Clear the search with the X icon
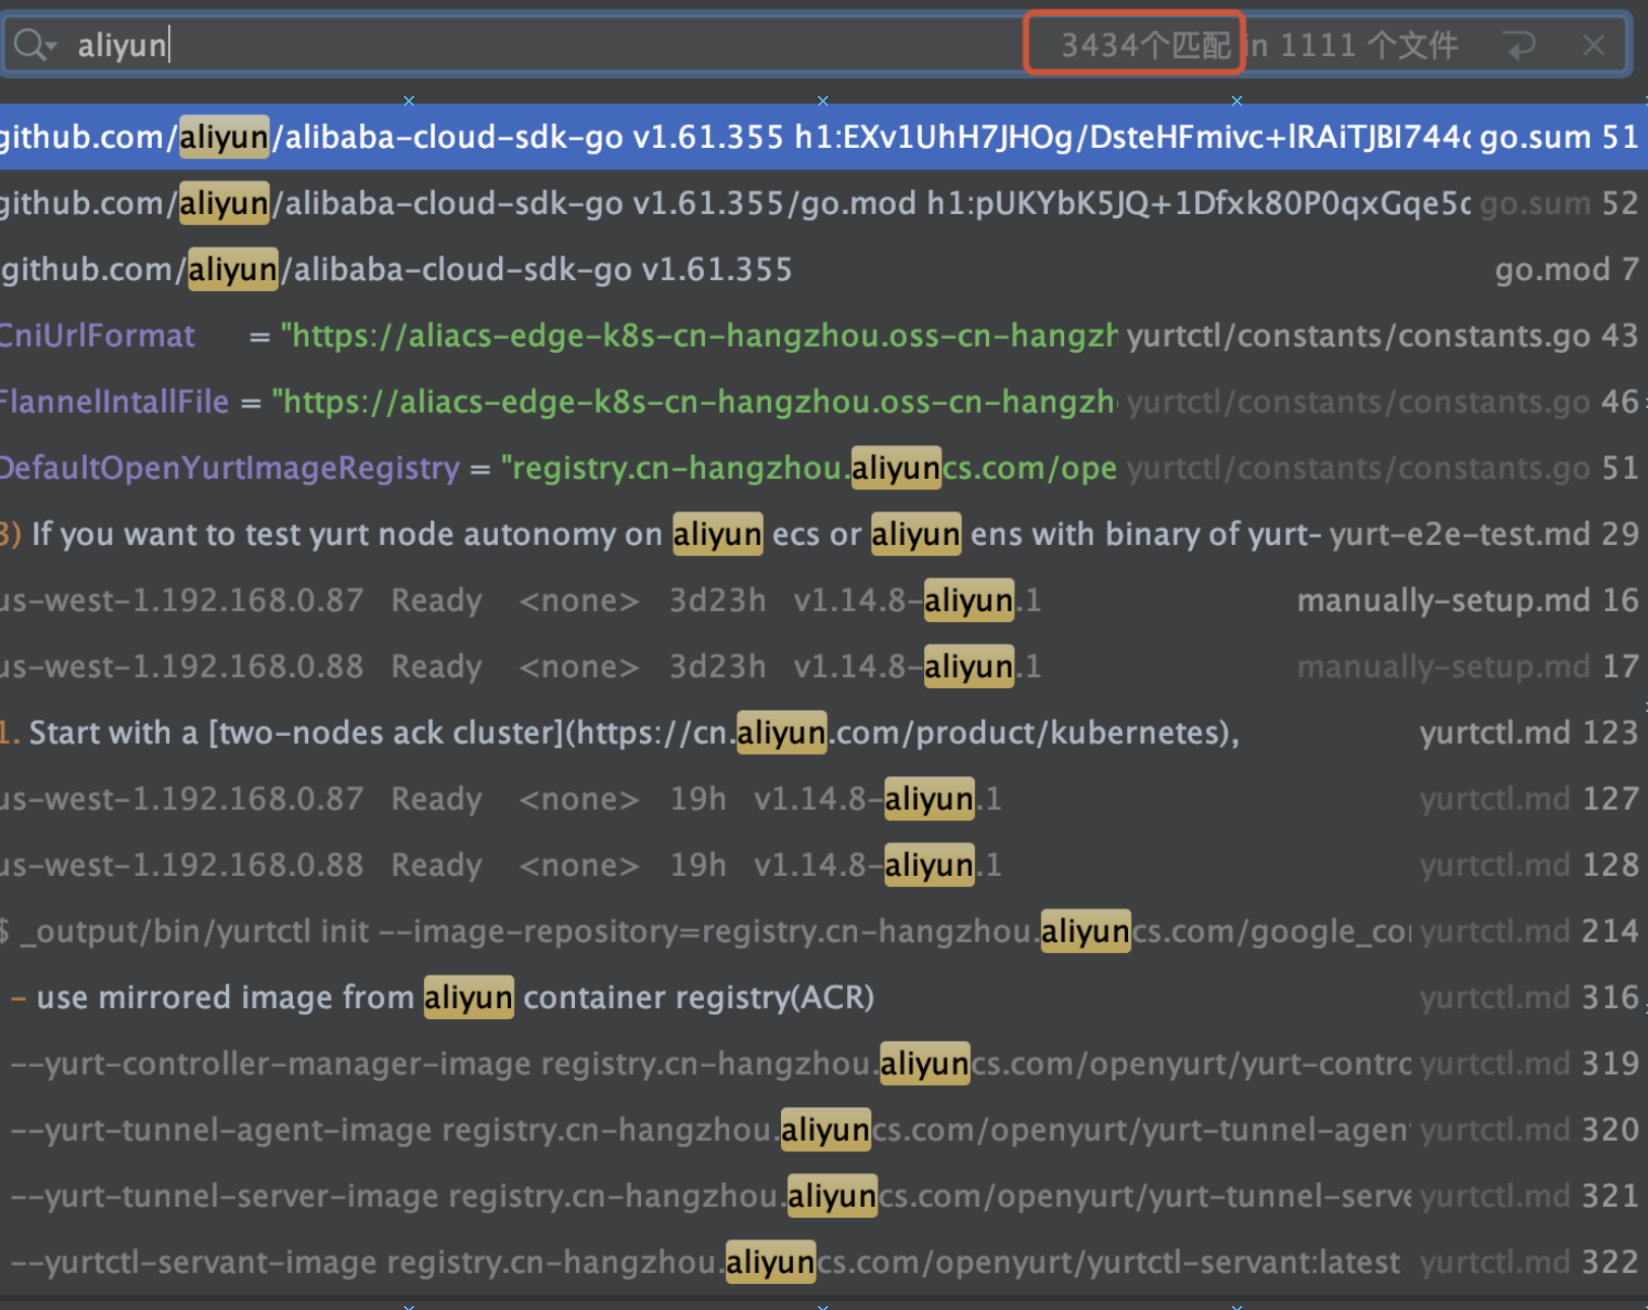This screenshot has width=1648, height=1310. point(1595,44)
